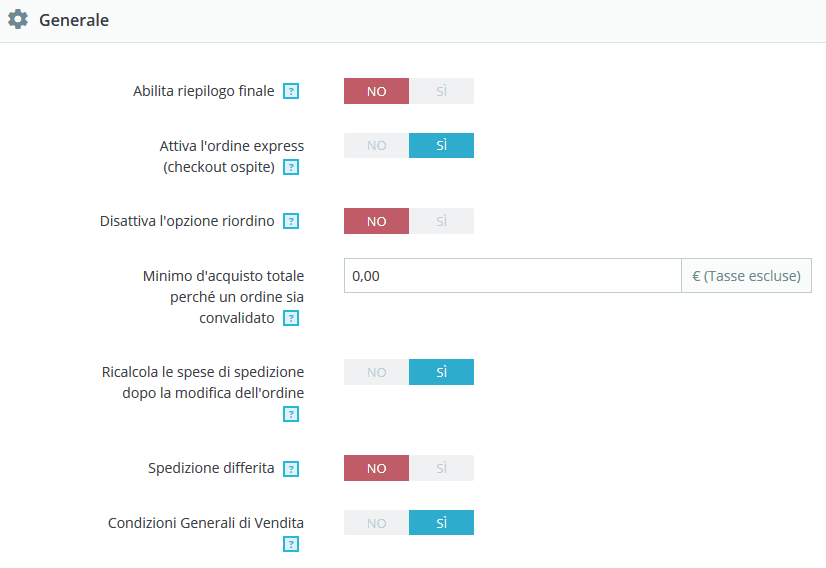Show help for Ricalcola le spese di spedizione
826x568 pixels.
291,414
